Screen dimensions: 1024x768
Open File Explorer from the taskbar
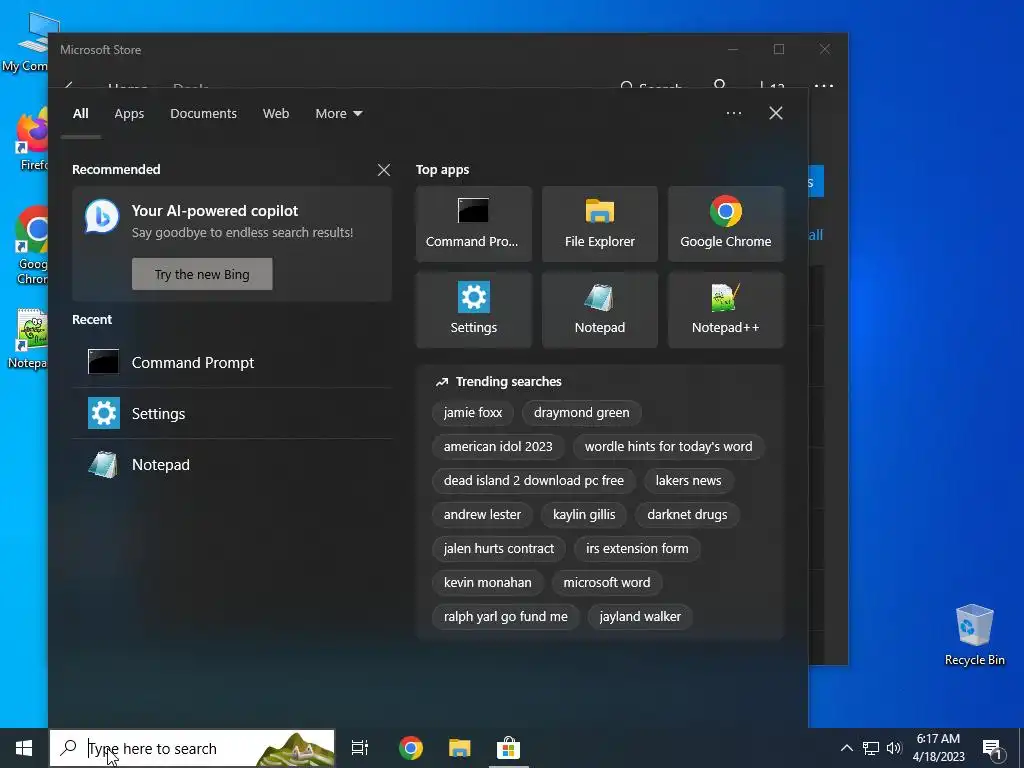click(460, 748)
